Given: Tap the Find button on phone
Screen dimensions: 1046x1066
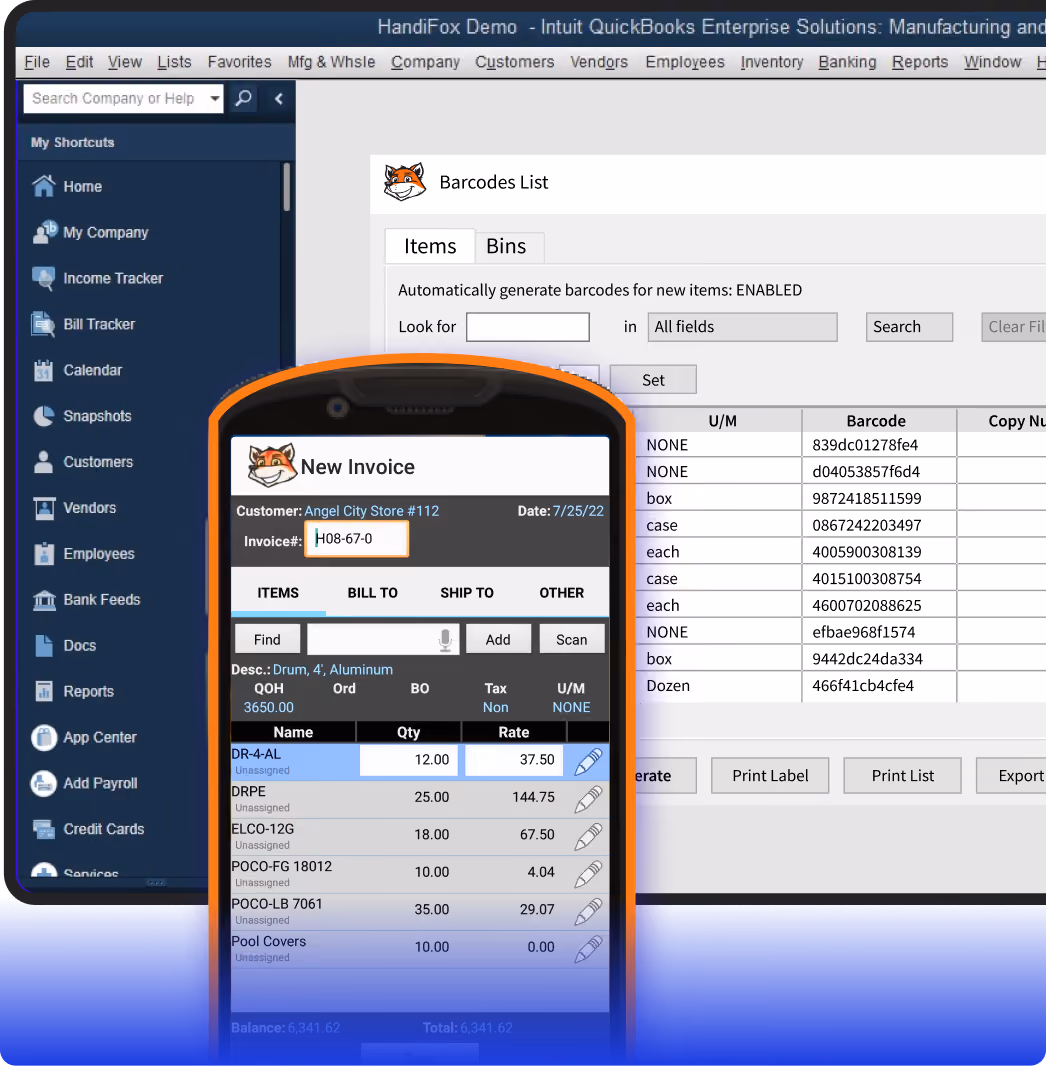Looking at the screenshot, I should 267,640.
